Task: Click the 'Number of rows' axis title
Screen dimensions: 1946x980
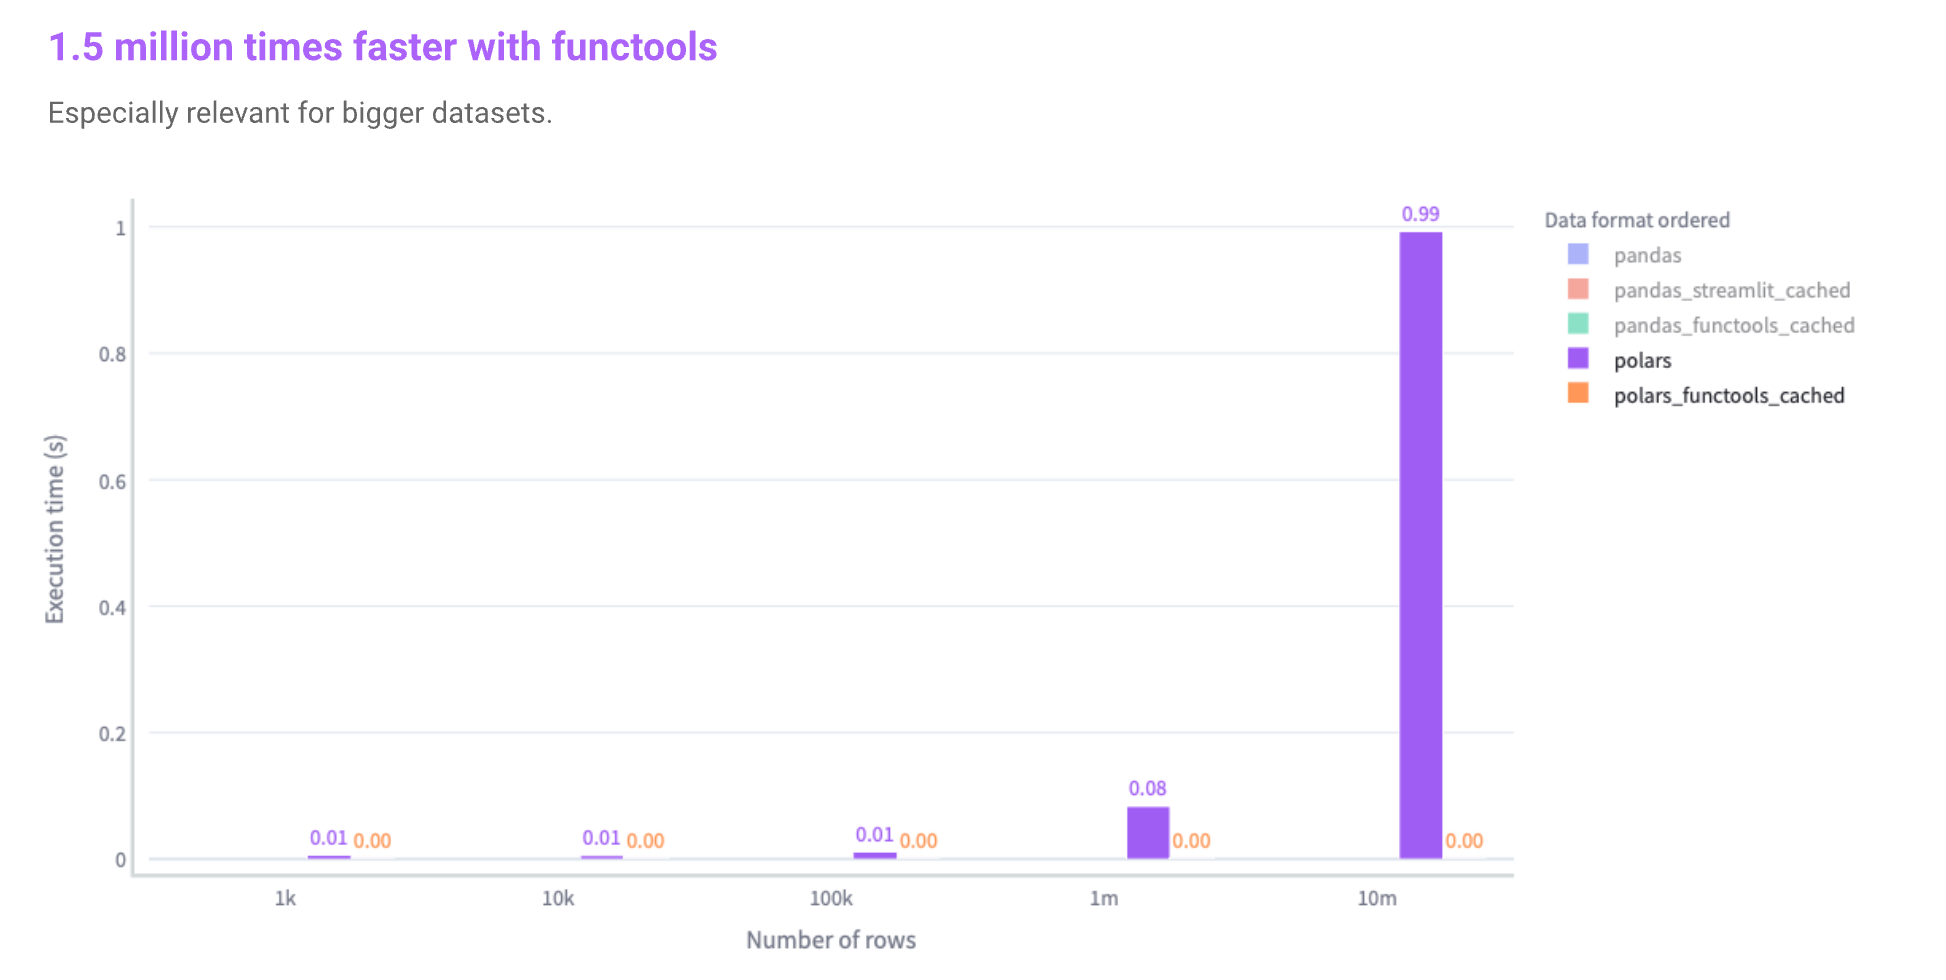Action: tap(830, 940)
